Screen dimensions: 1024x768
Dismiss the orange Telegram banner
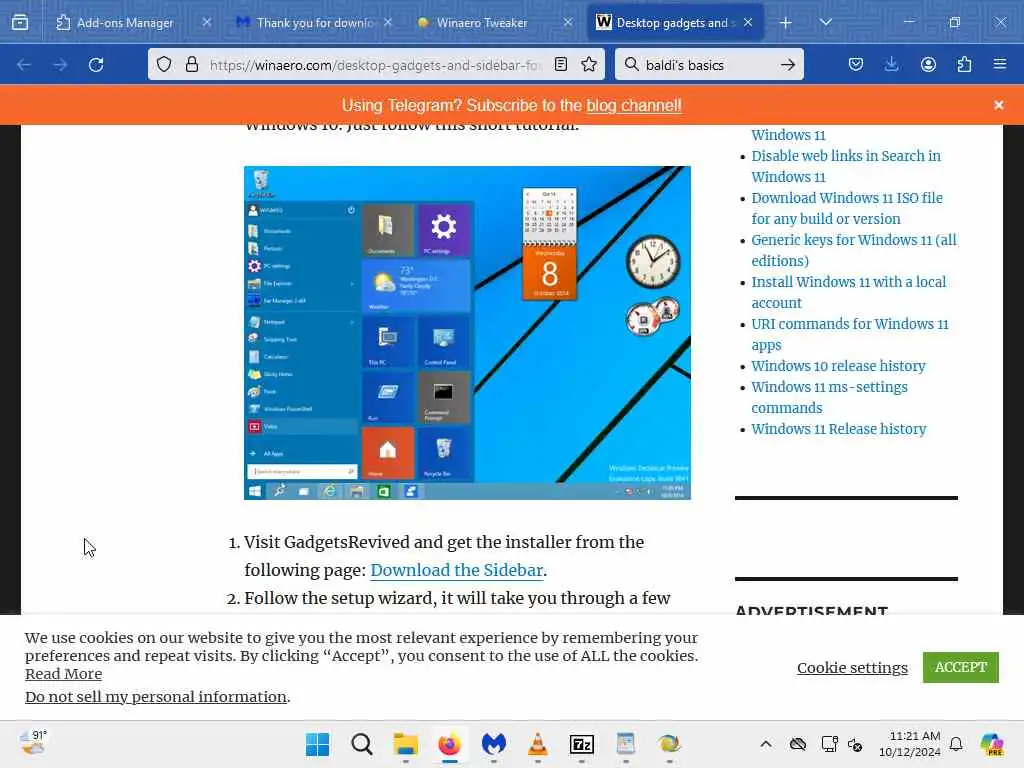(x=999, y=105)
